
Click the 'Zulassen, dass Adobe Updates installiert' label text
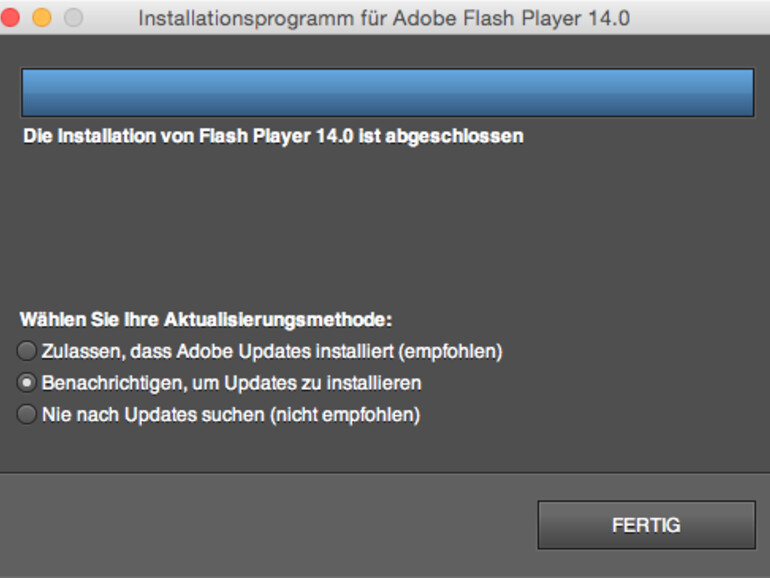220,352
